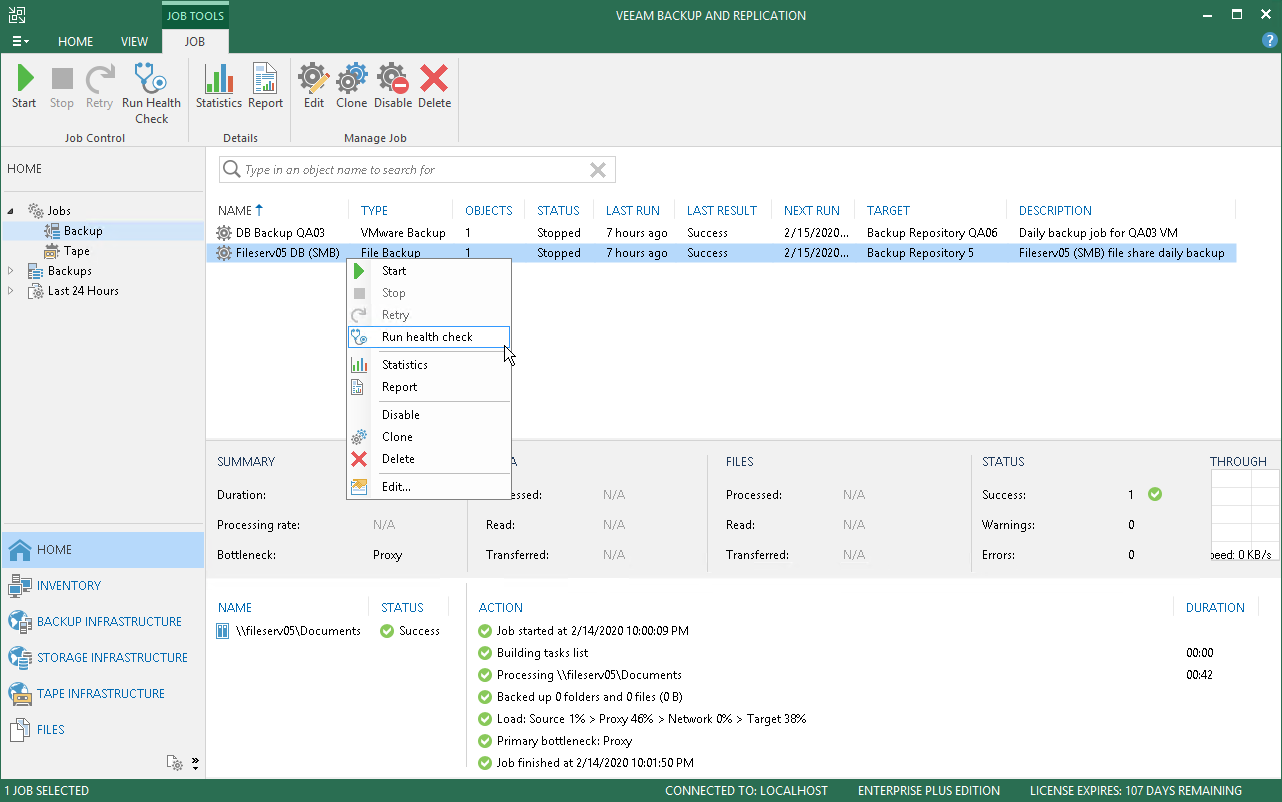This screenshot has height=802, width=1282.
Task: Open job Statistics in the ribbon
Action: (218, 86)
